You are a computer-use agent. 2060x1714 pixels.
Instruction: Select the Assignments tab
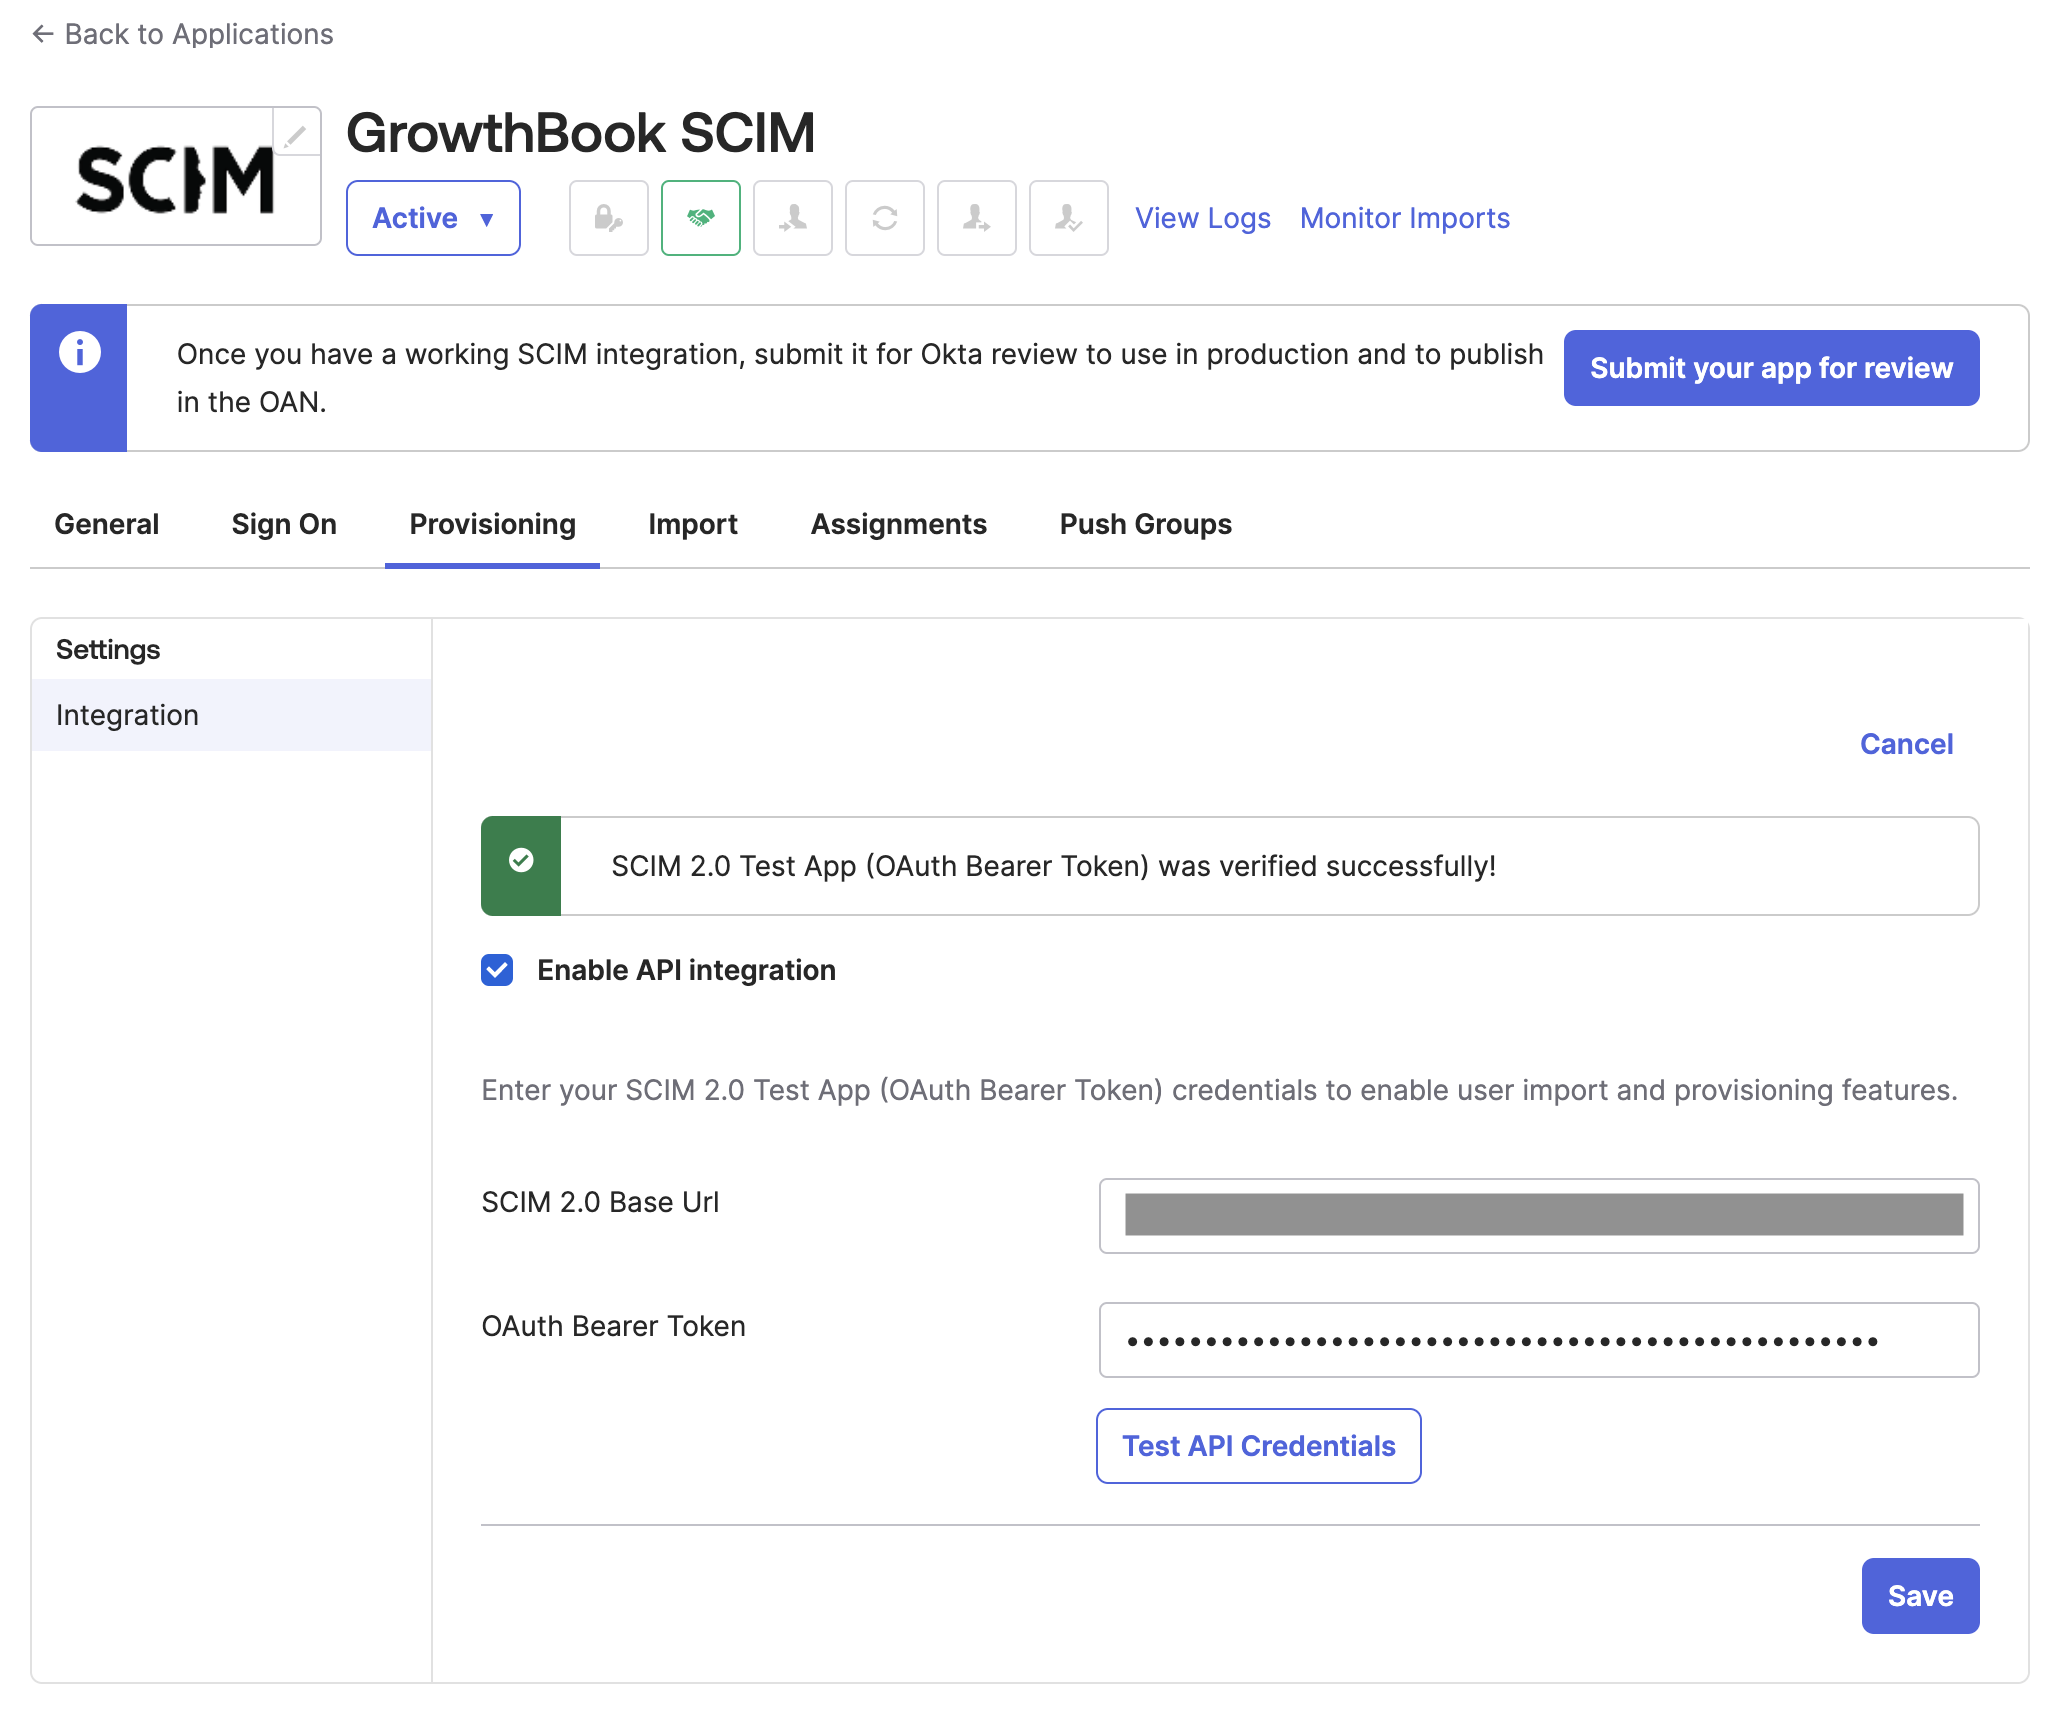899,524
